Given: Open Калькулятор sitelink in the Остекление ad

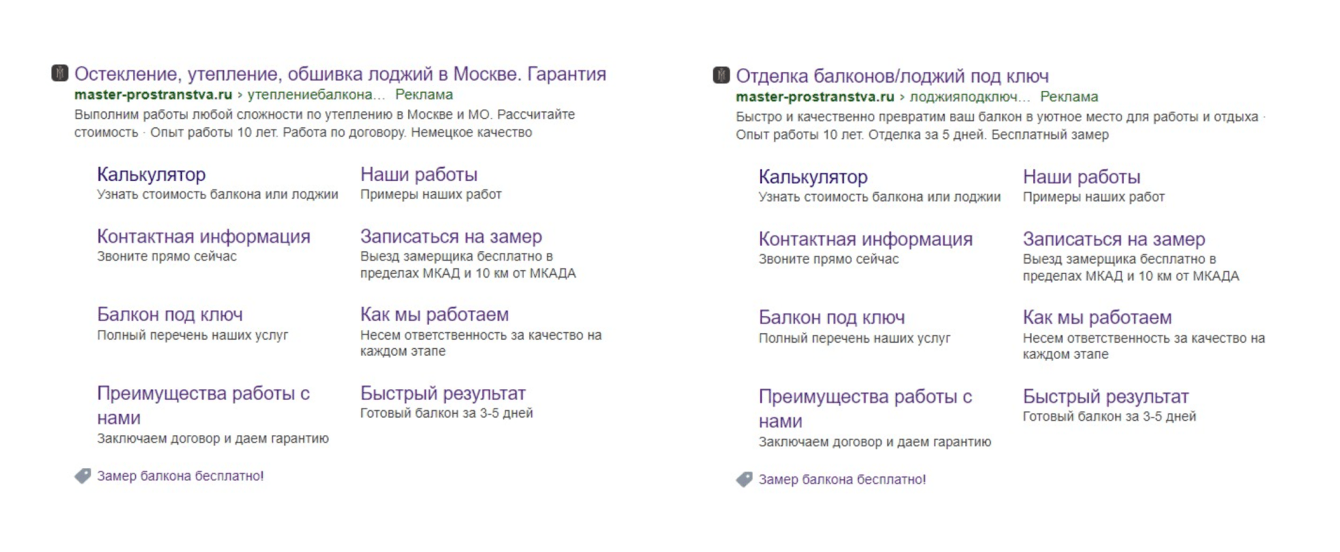Looking at the screenshot, I should [151, 175].
